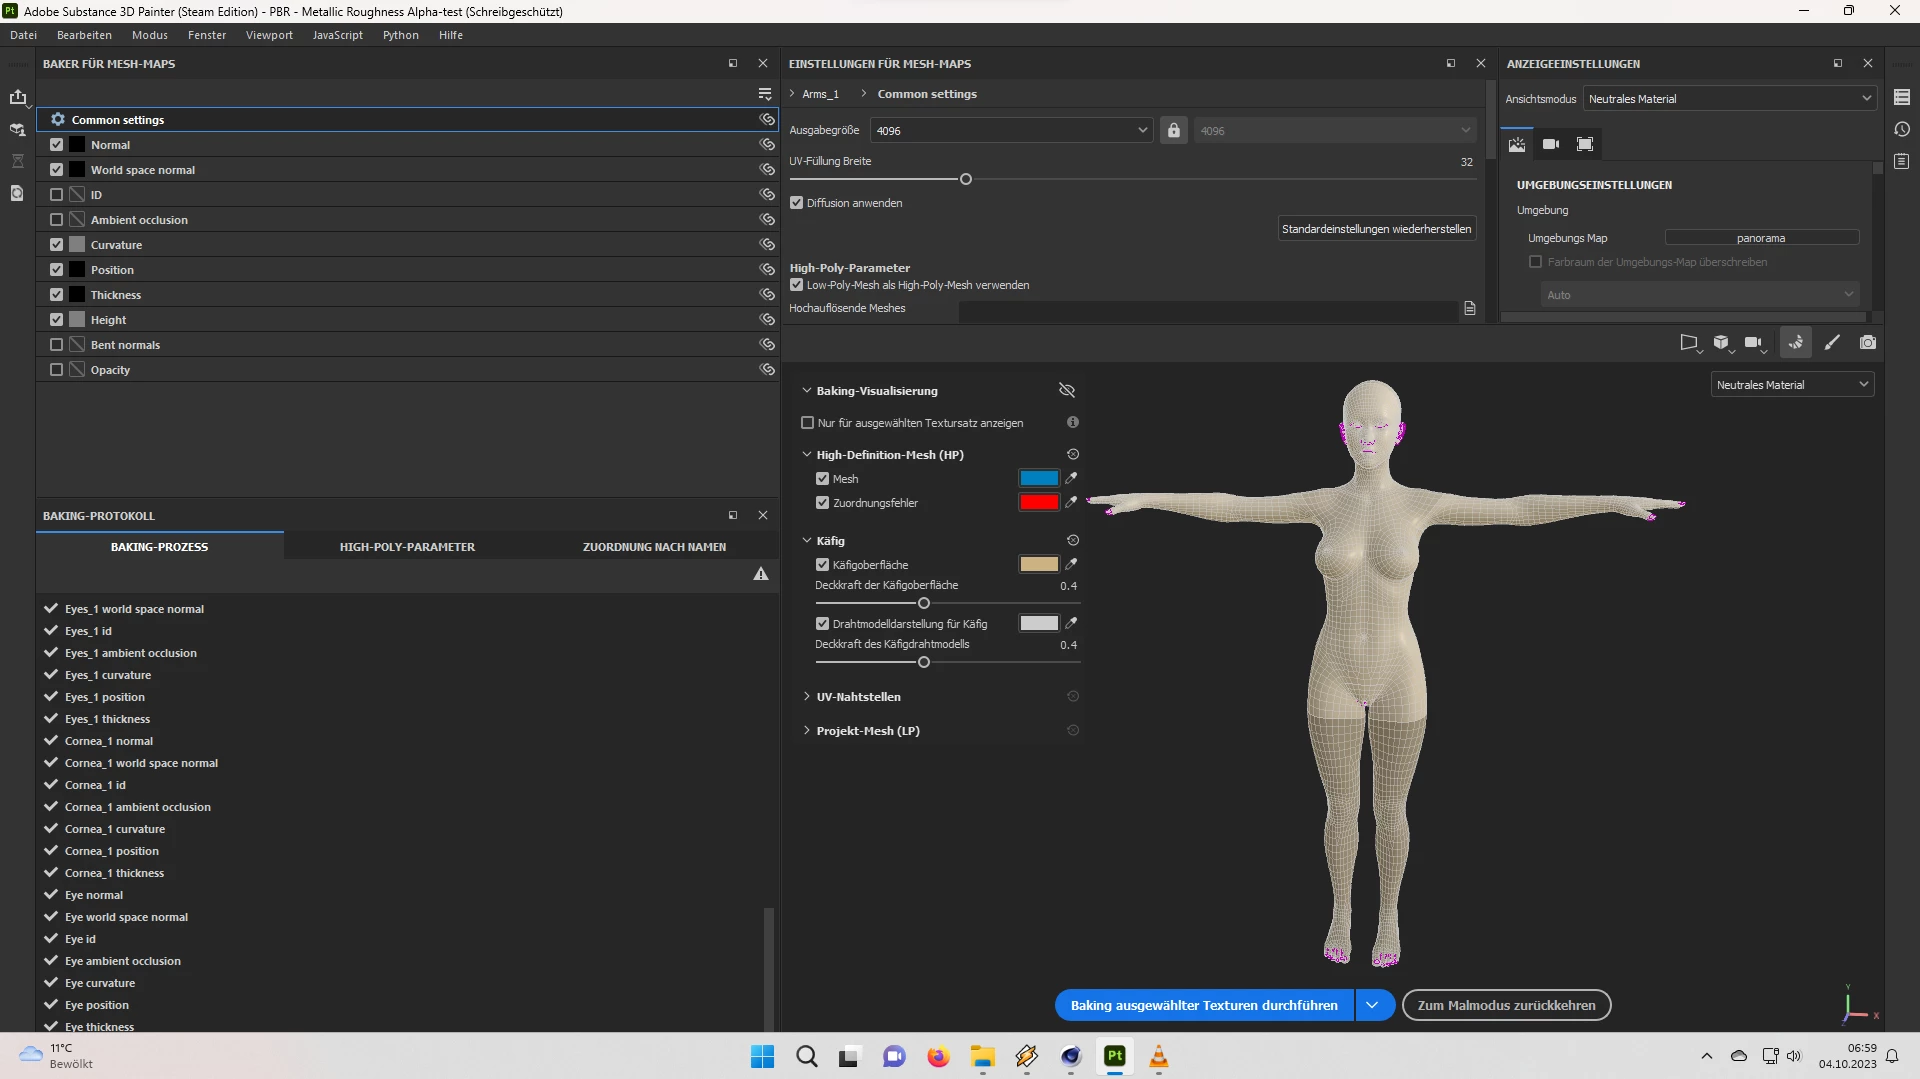Image resolution: width=1920 pixels, height=1079 pixels.
Task: Open the Baker panel hamburger menu
Action: pos(765,94)
